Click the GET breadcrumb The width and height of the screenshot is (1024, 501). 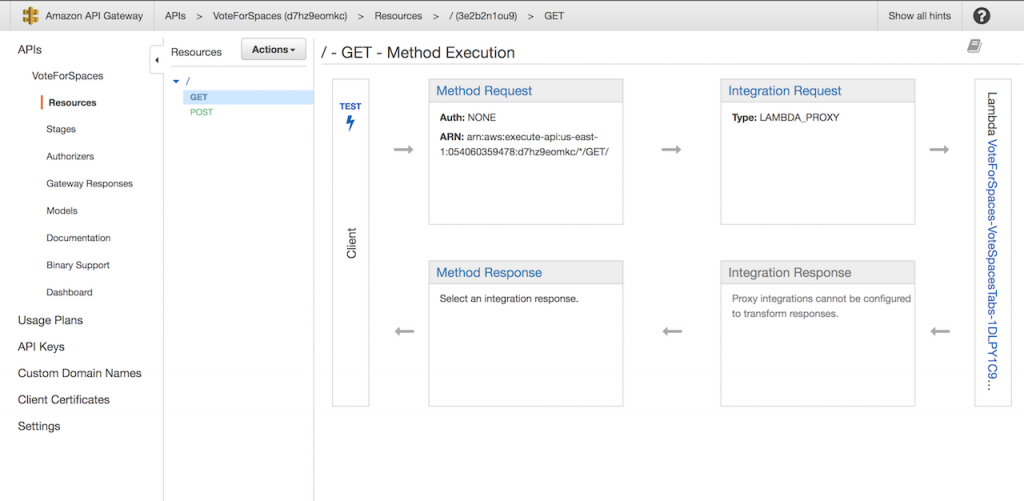554,16
